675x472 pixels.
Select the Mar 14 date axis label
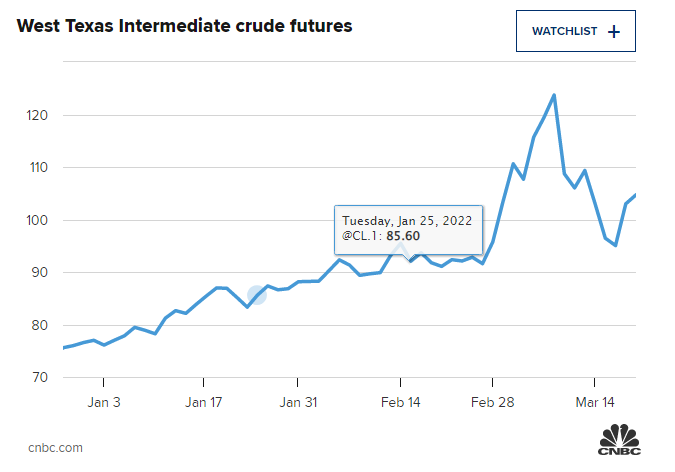(x=594, y=402)
